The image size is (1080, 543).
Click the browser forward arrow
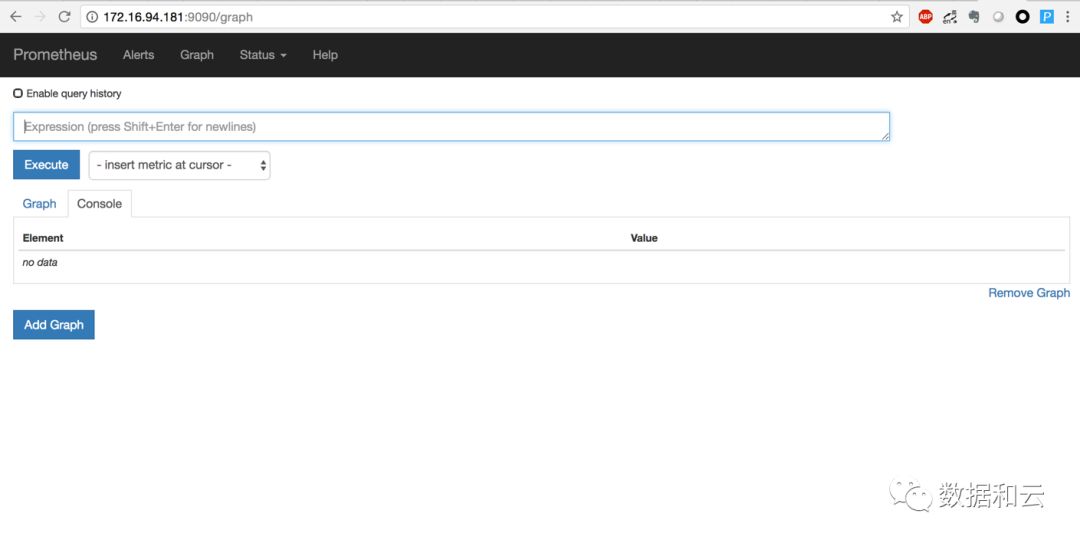[x=41, y=17]
